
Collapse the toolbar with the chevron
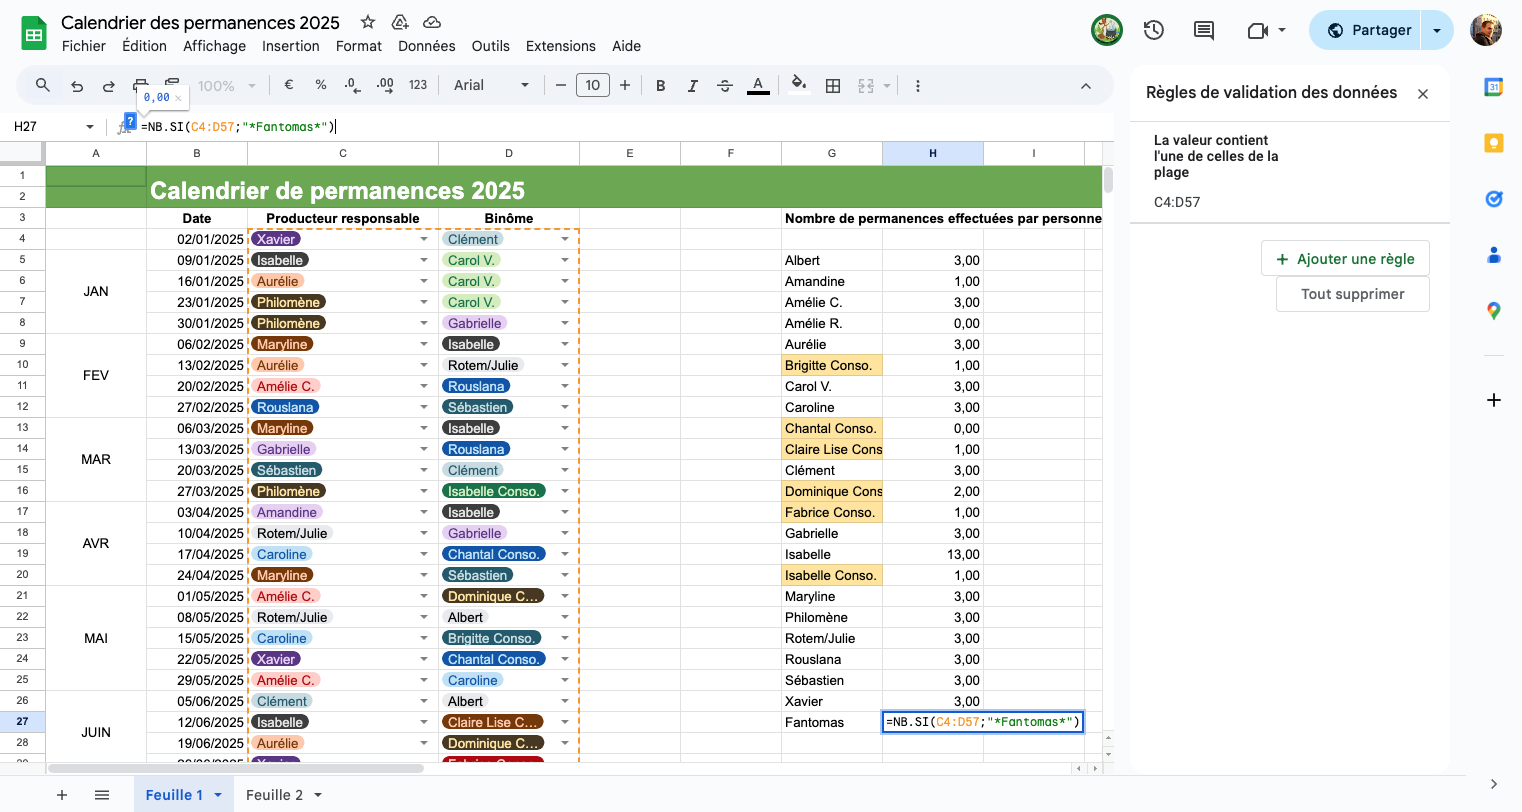coord(1086,86)
